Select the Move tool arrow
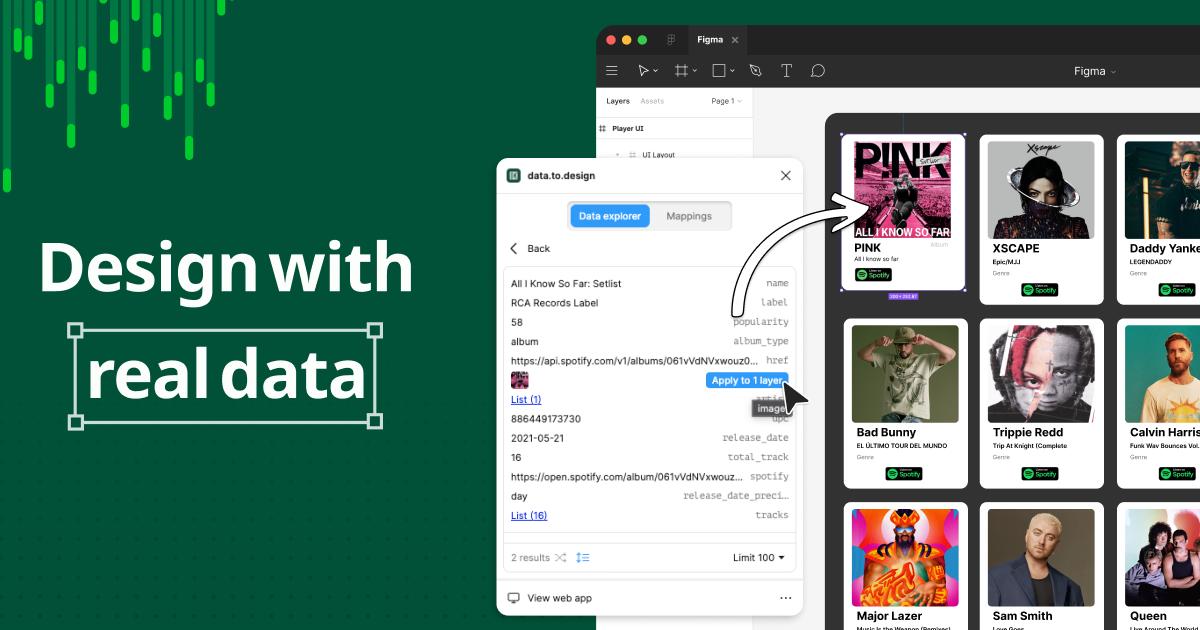The height and width of the screenshot is (630, 1200). [x=643, y=71]
